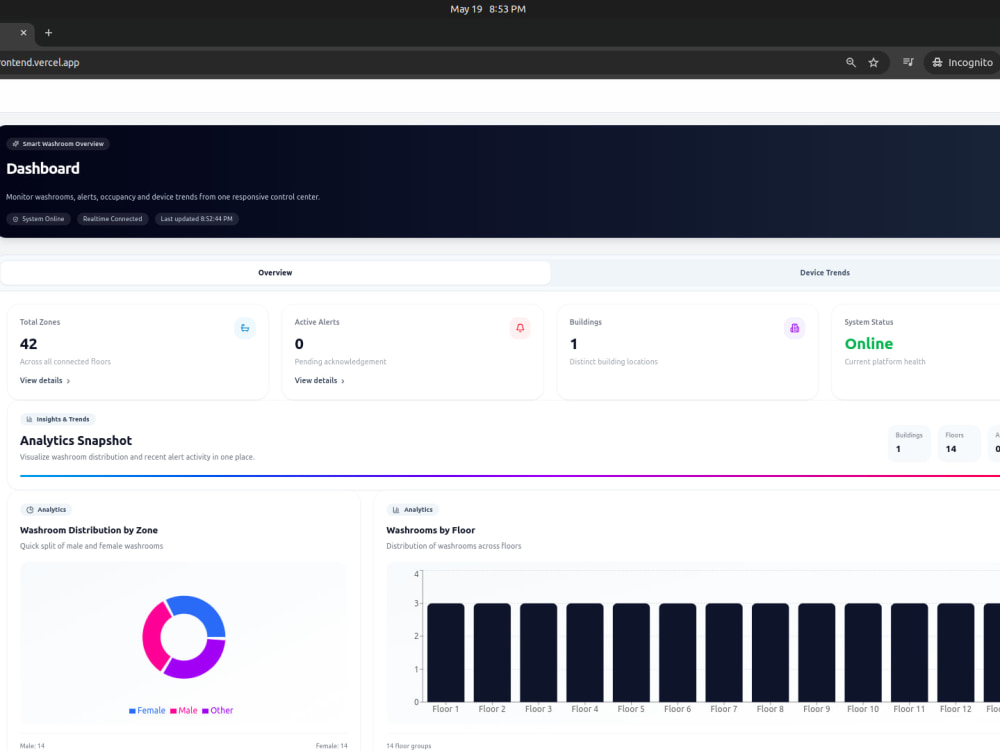Image resolution: width=1000 pixels, height=751 pixels.
Task: Toggle the Other legend swatch
Action: tap(205, 711)
